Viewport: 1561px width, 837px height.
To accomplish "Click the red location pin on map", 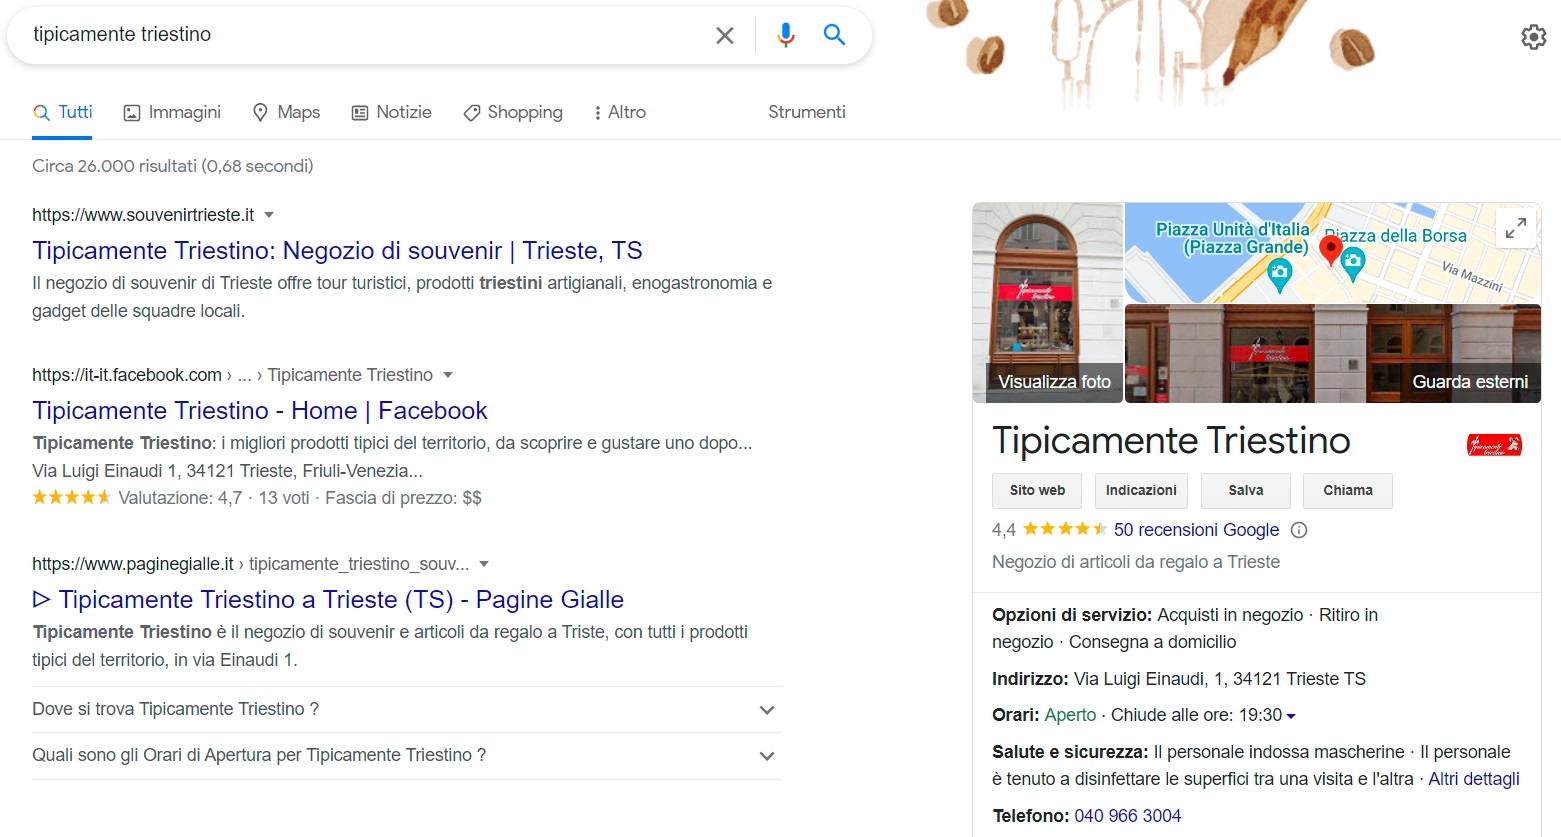I will 1330,249.
